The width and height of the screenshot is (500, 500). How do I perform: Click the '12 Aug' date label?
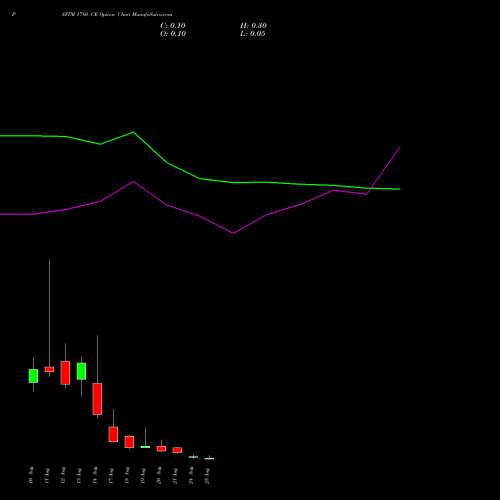coord(63,475)
